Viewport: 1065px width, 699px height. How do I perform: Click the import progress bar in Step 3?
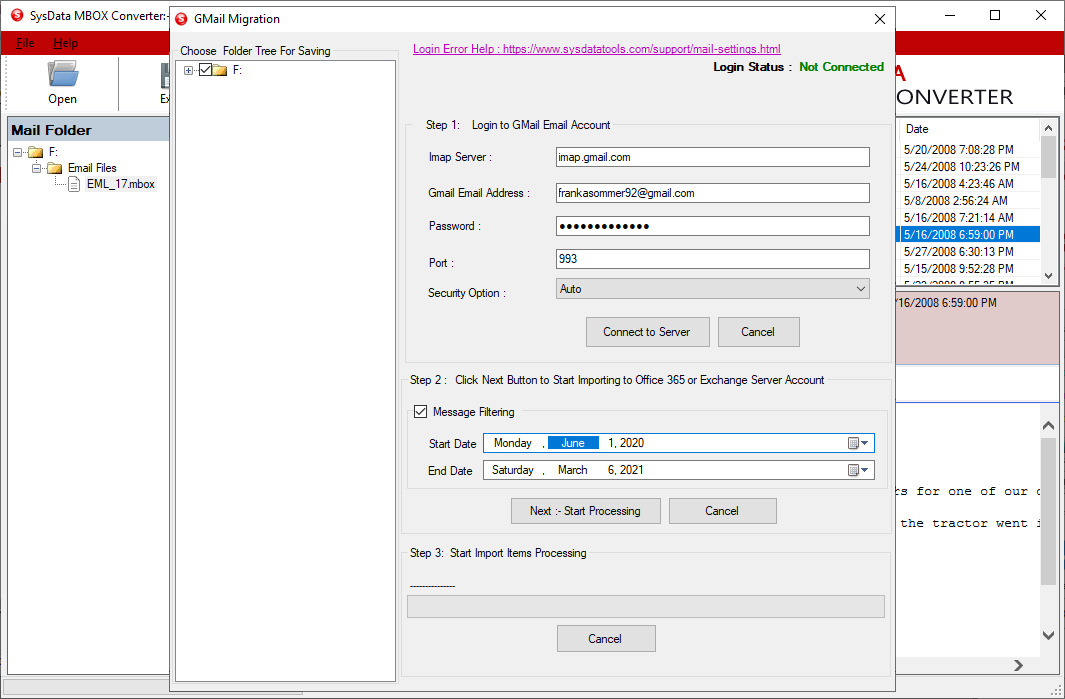click(645, 607)
